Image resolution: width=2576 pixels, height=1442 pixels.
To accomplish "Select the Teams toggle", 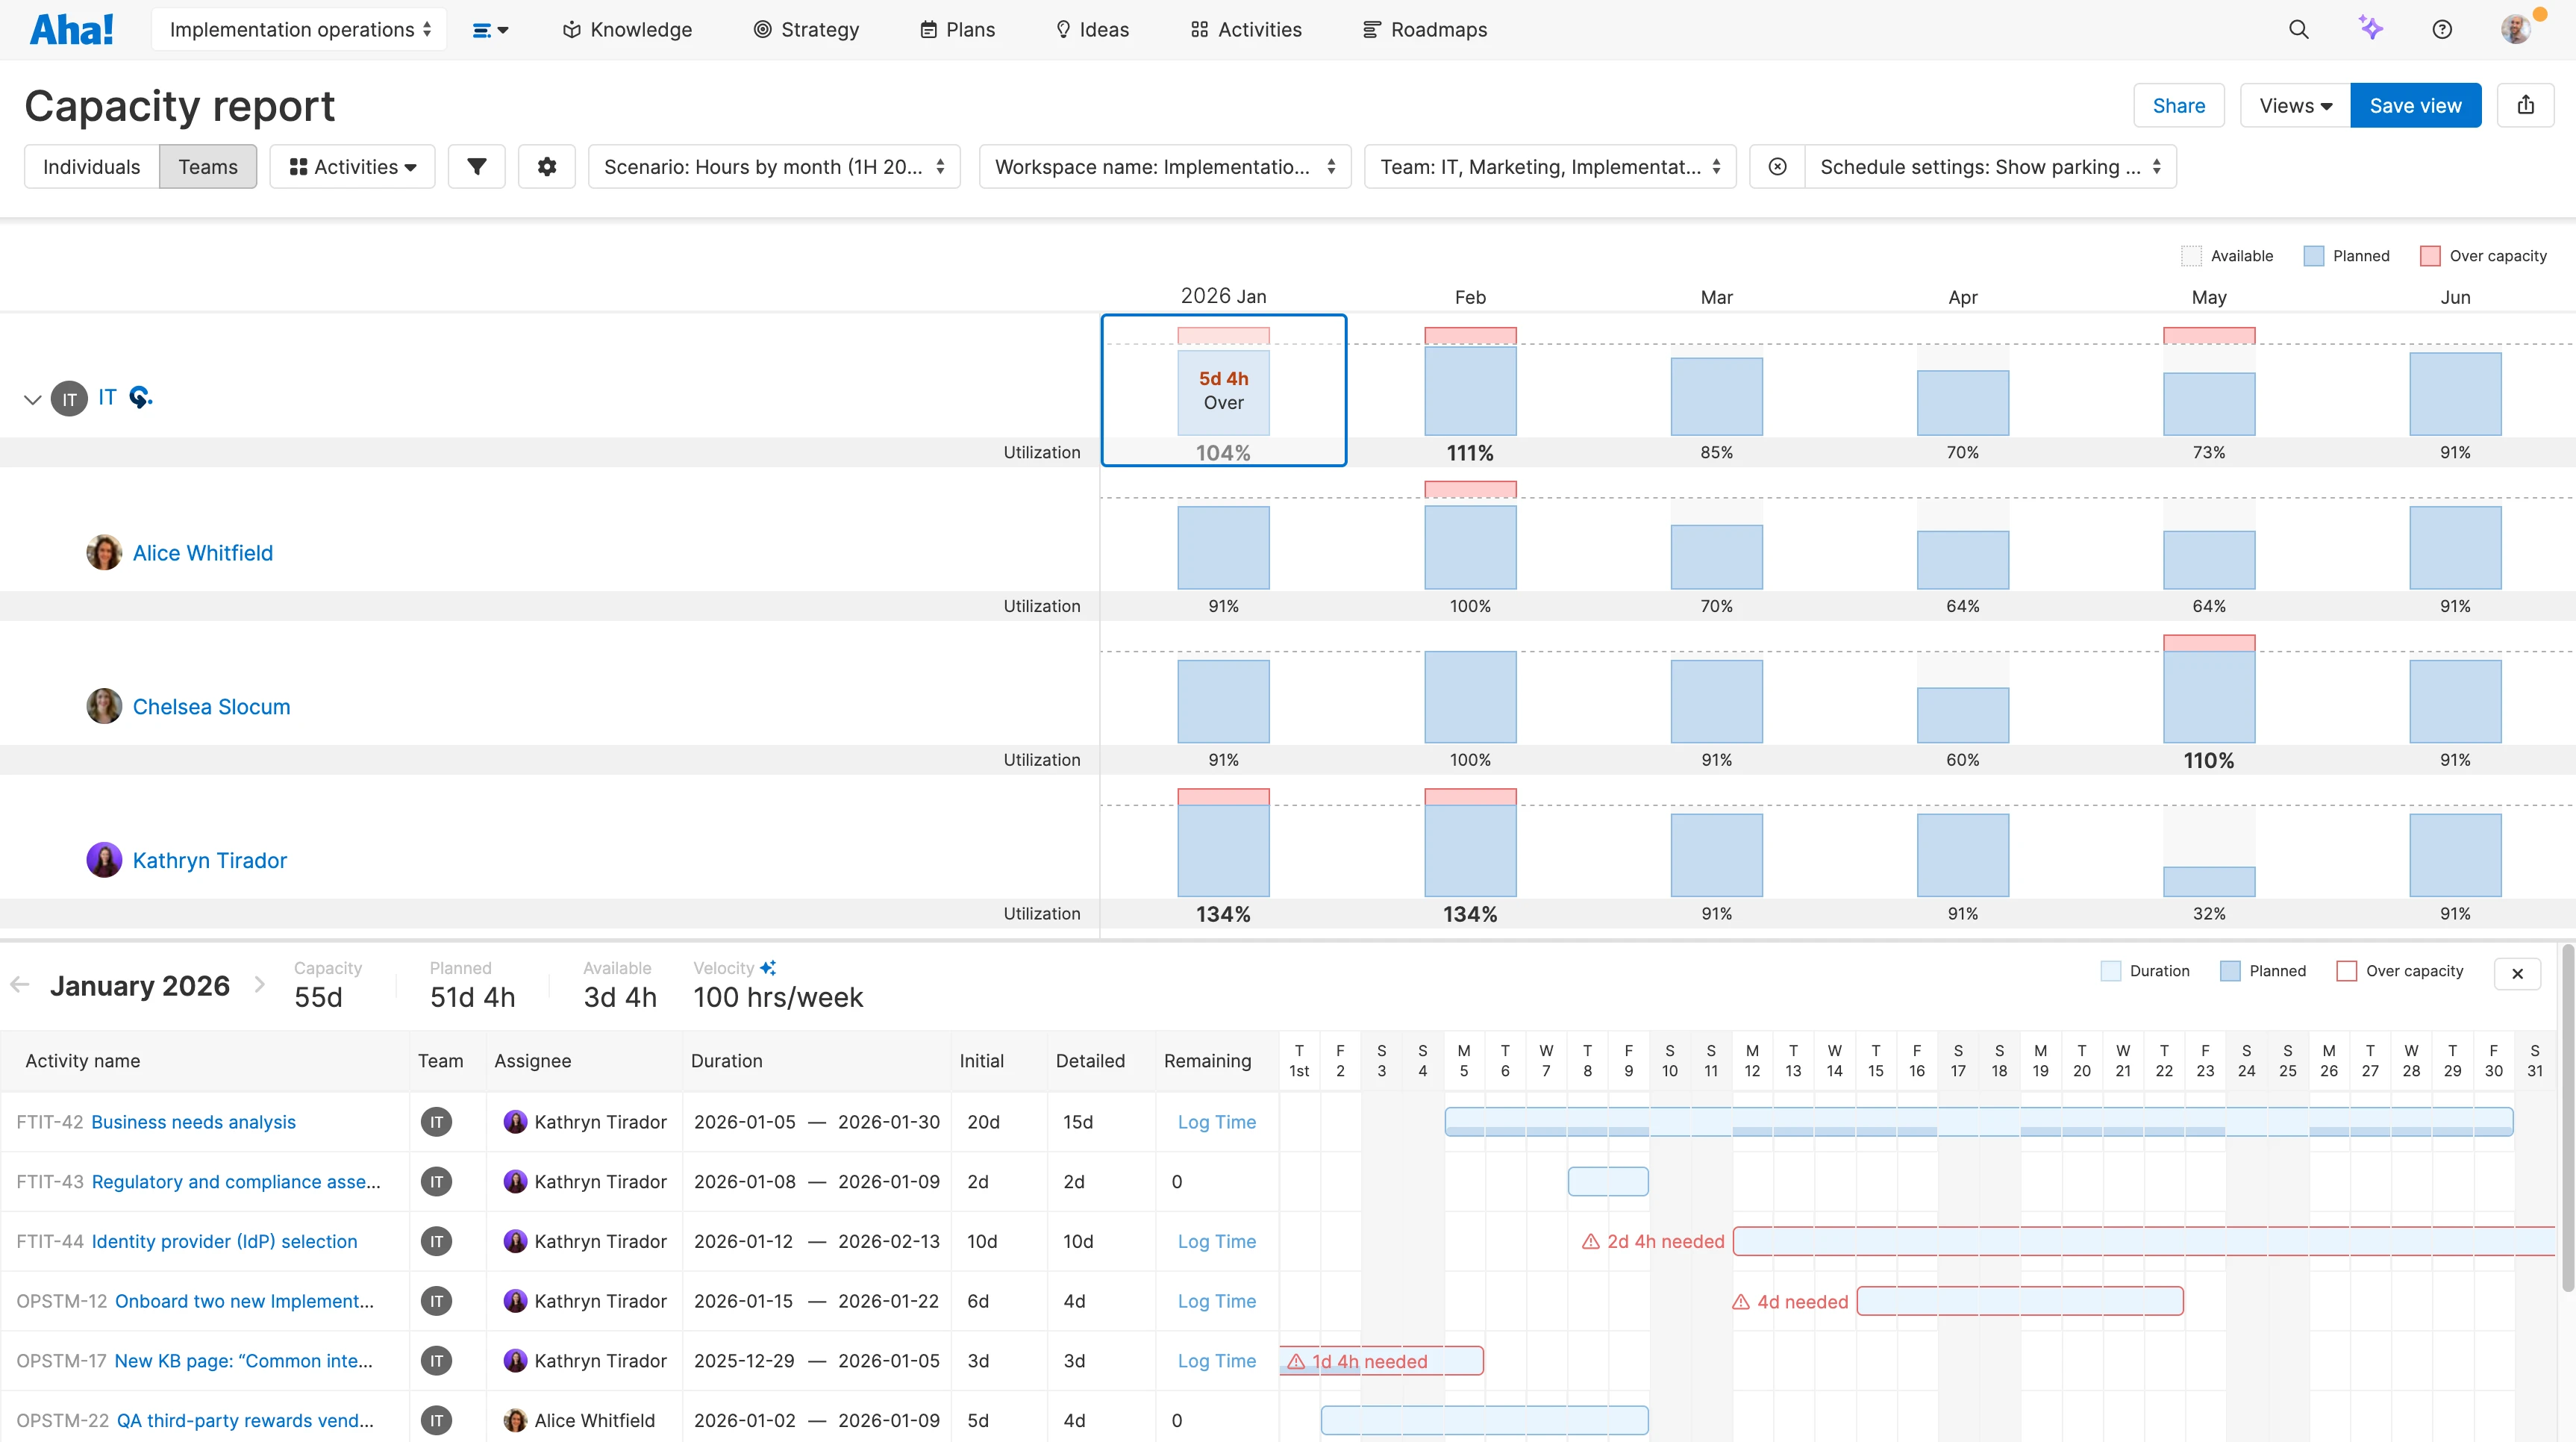I will pyautogui.click(x=208, y=167).
